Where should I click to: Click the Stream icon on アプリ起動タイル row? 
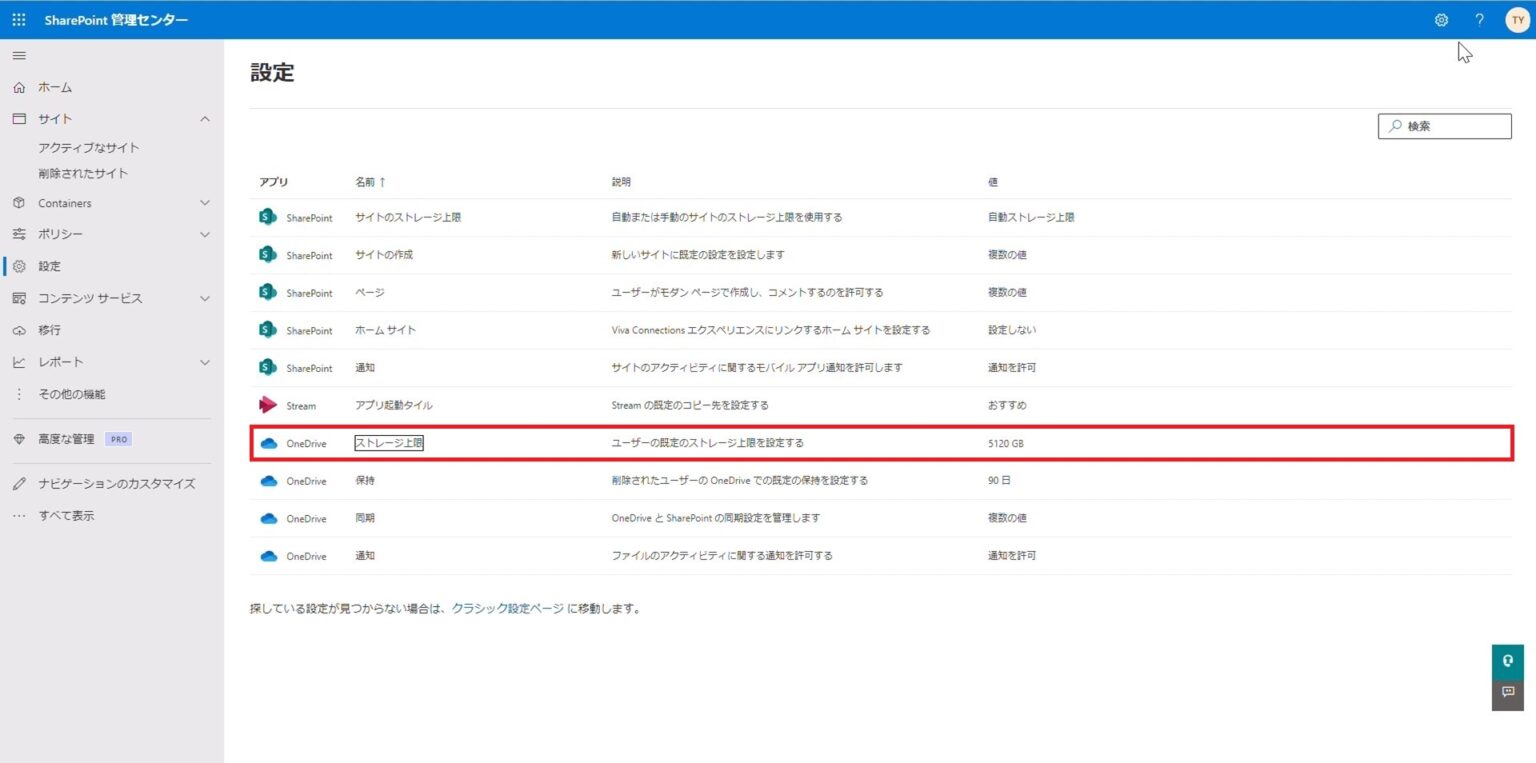tap(267, 405)
